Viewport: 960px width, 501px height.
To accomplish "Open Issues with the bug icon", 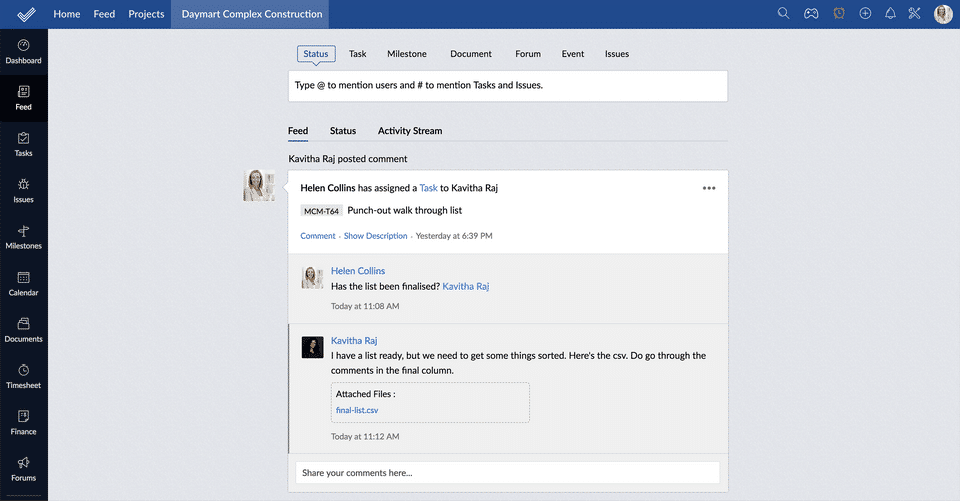I will pos(24,191).
